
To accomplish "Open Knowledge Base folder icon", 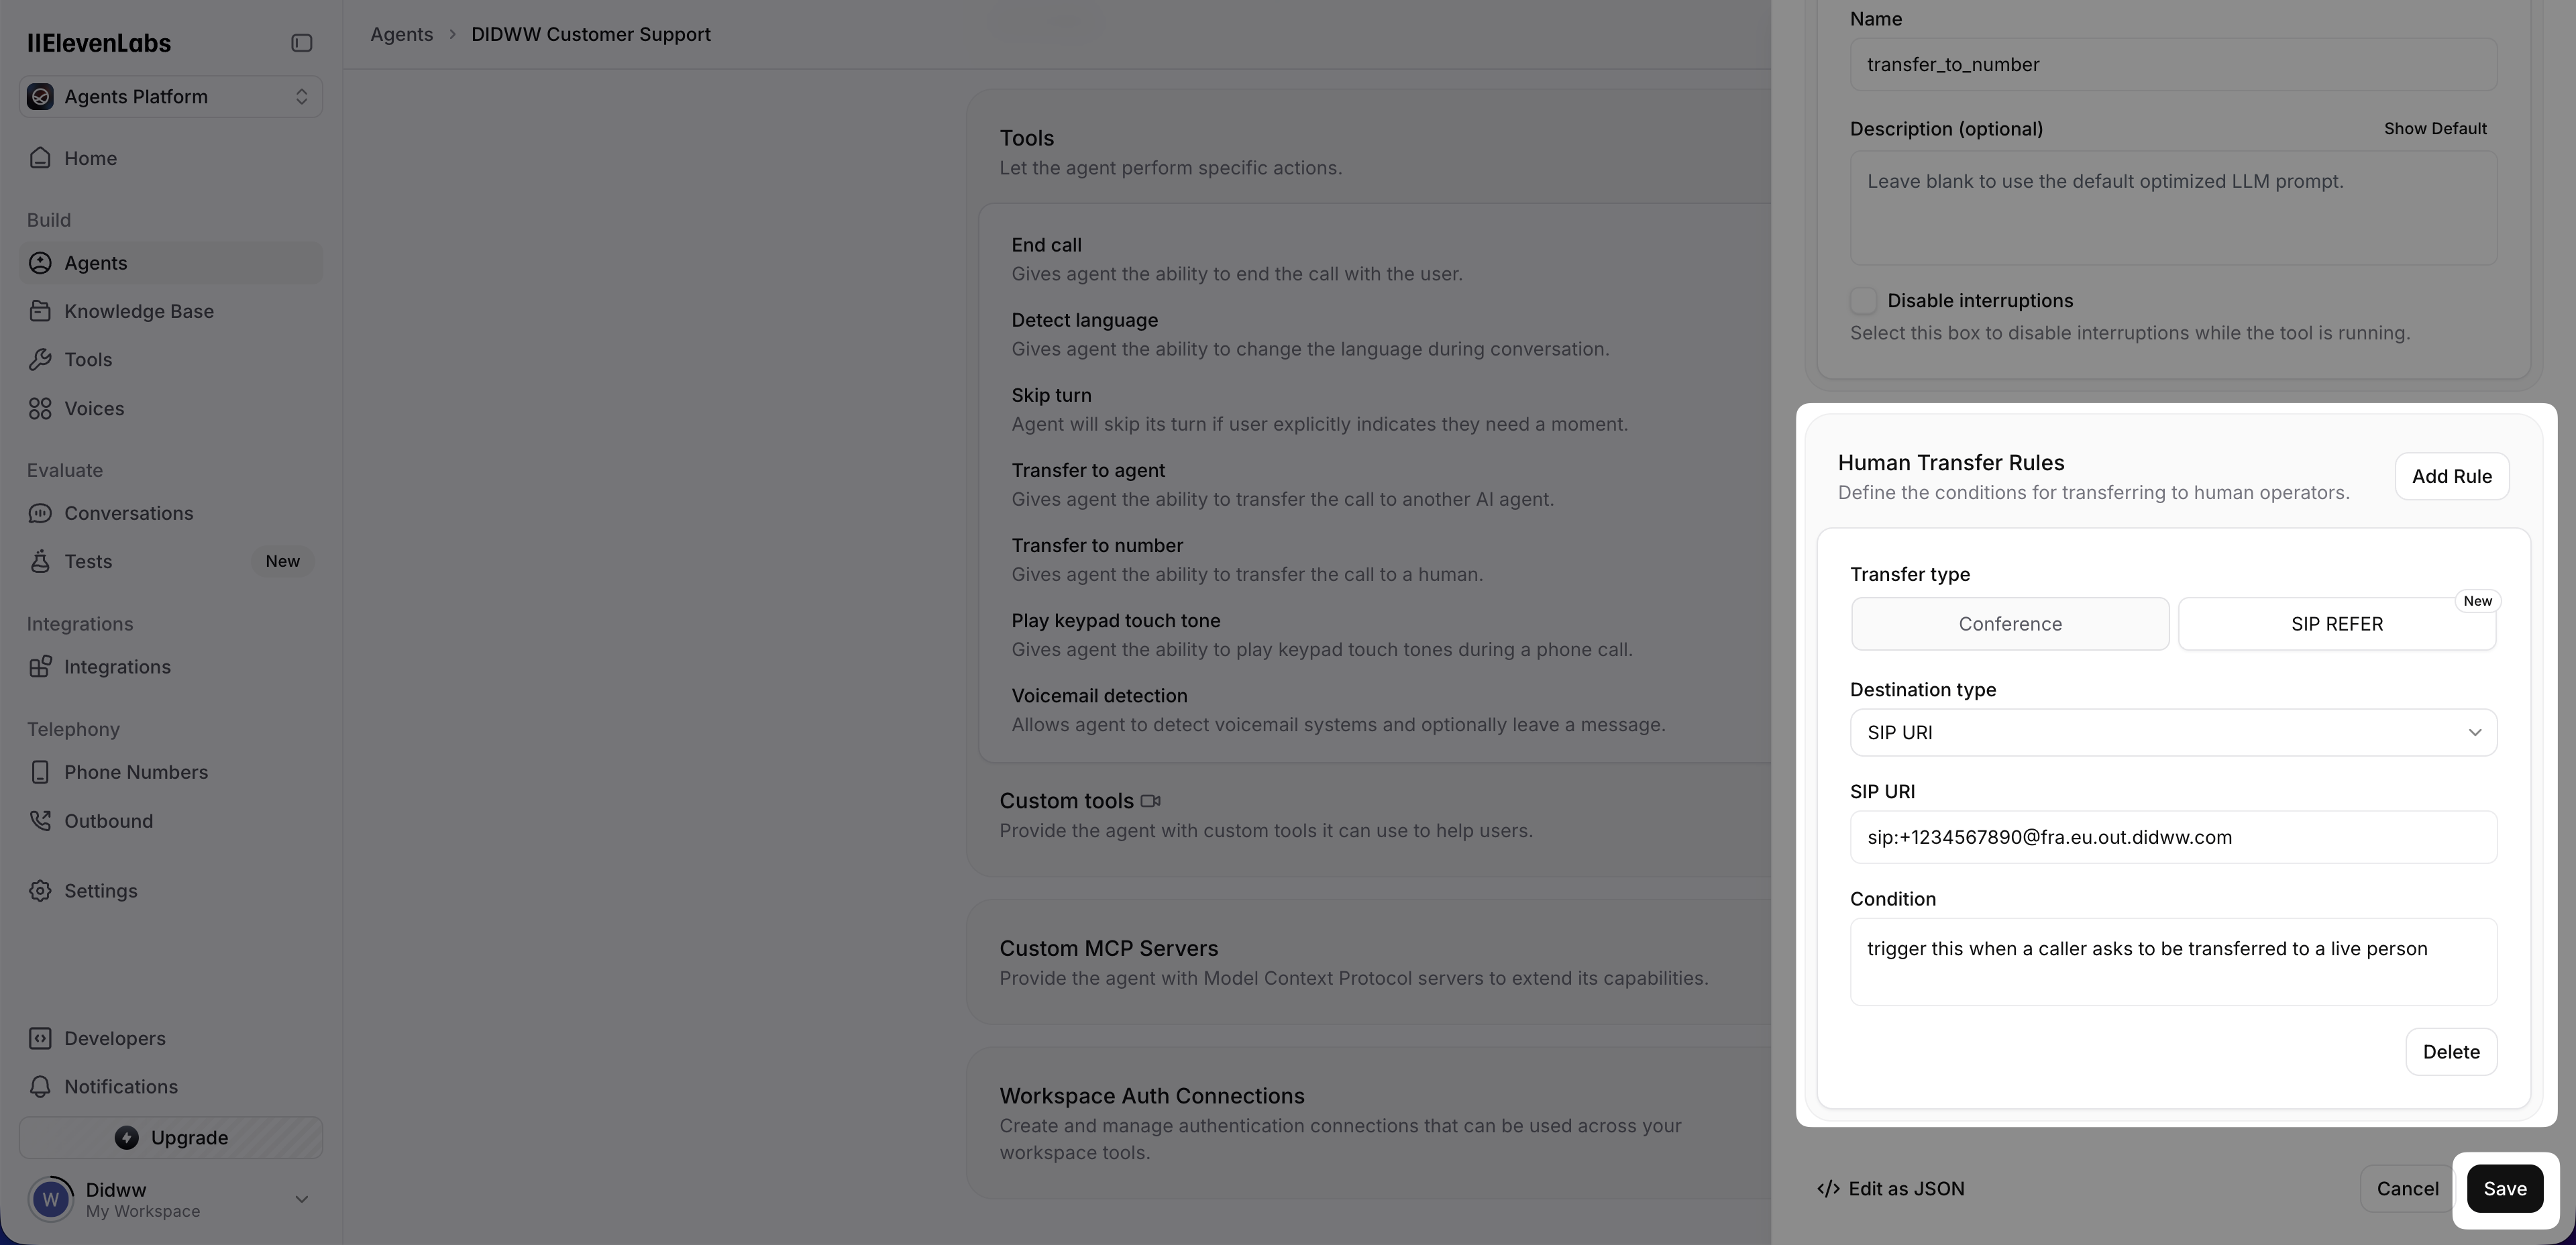I will coord(40,311).
